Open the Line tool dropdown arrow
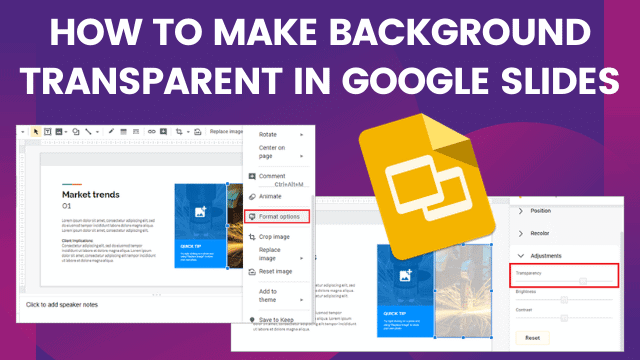This screenshot has height=360, width=640. pos(97,132)
